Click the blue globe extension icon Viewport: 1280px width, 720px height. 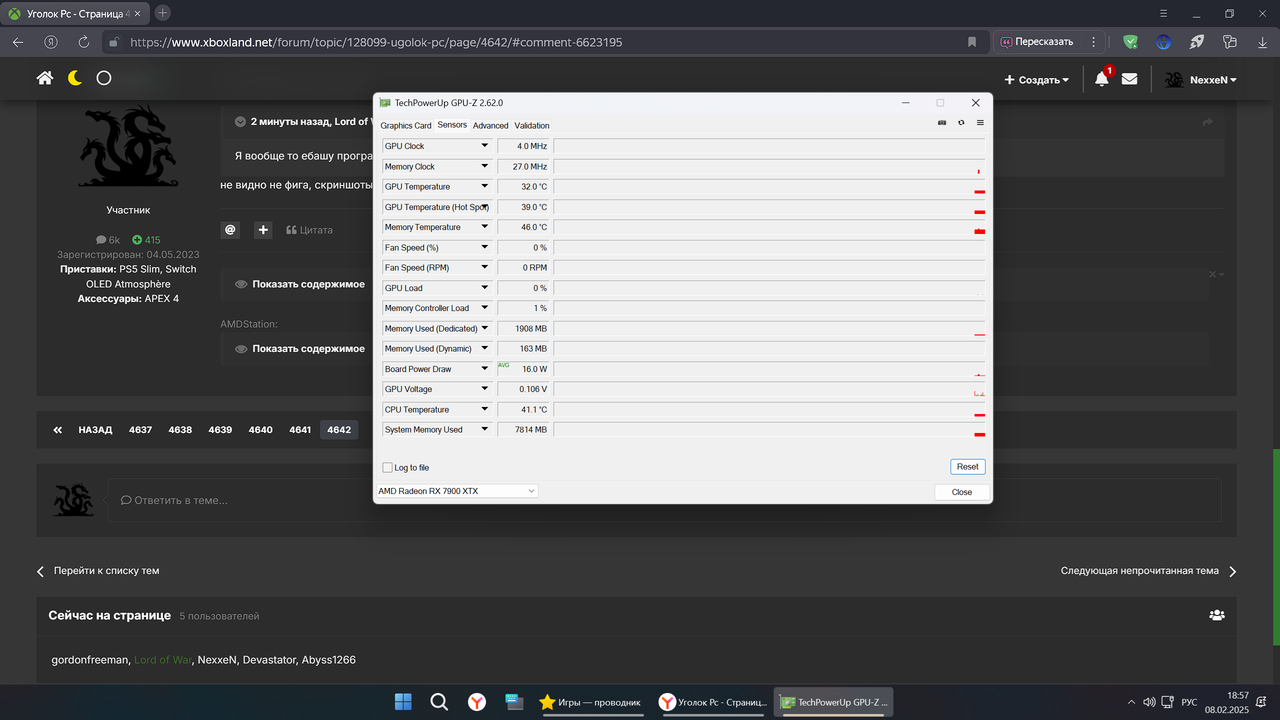pos(1163,42)
